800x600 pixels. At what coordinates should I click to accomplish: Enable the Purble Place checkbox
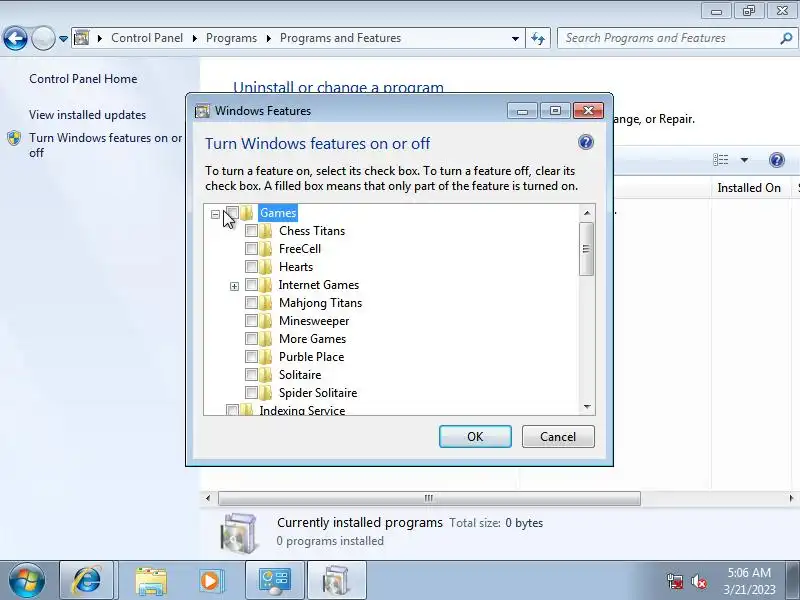coord(251,356)
